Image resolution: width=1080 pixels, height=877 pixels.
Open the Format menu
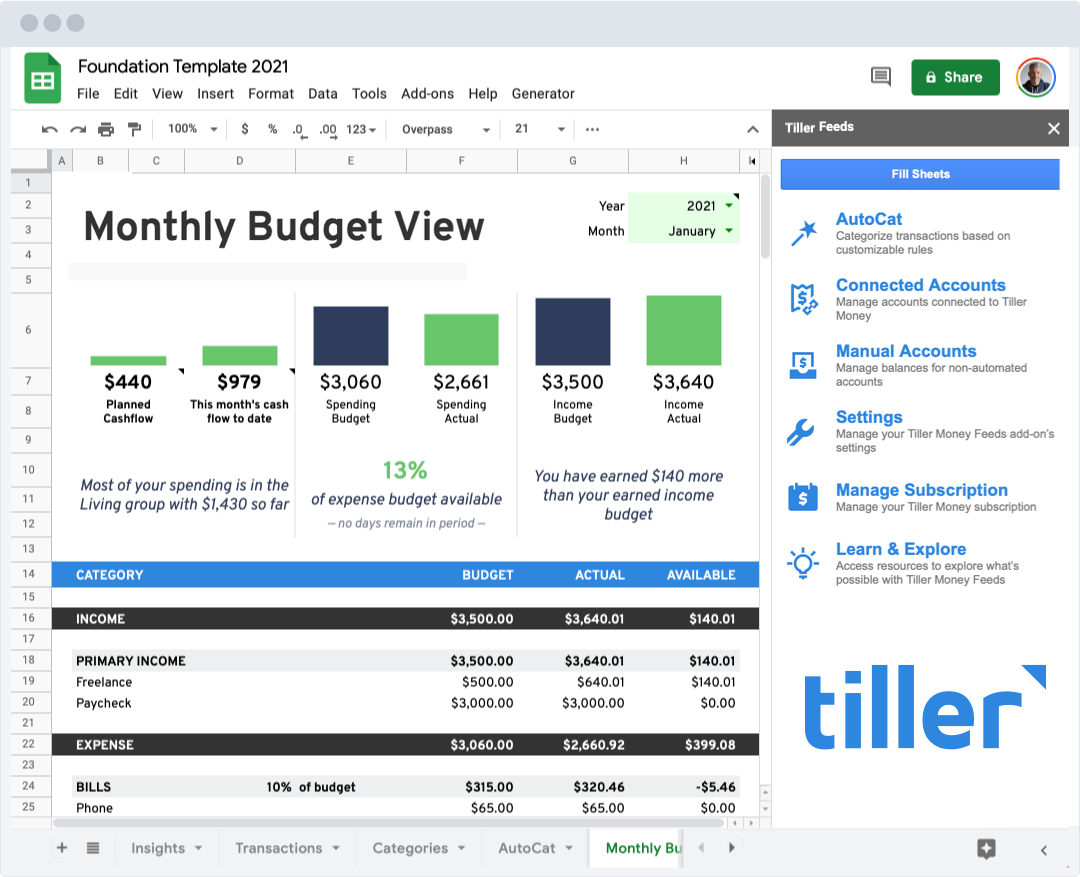tap(271, 94)
